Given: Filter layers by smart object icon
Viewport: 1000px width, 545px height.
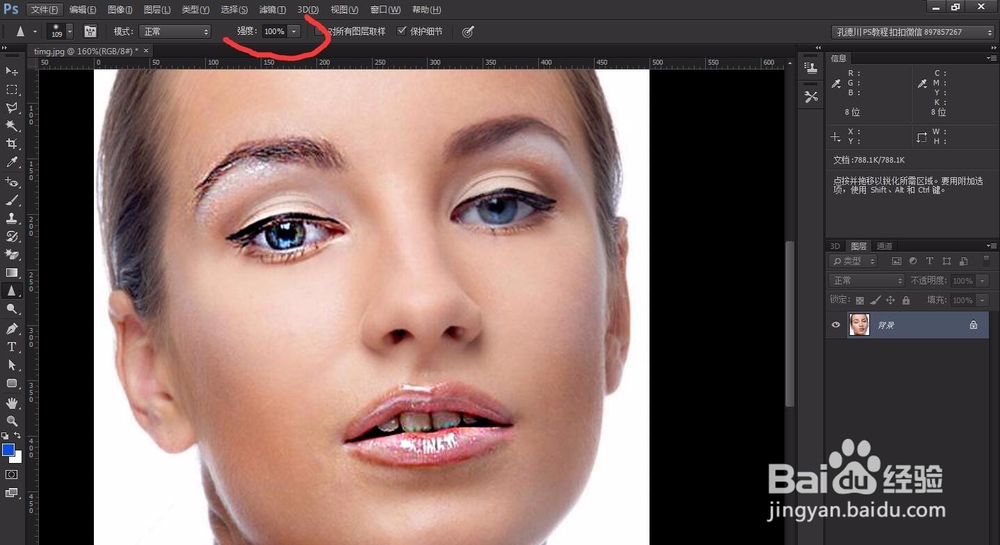Looking at the screenshot, I should click(x=963, y=261).
